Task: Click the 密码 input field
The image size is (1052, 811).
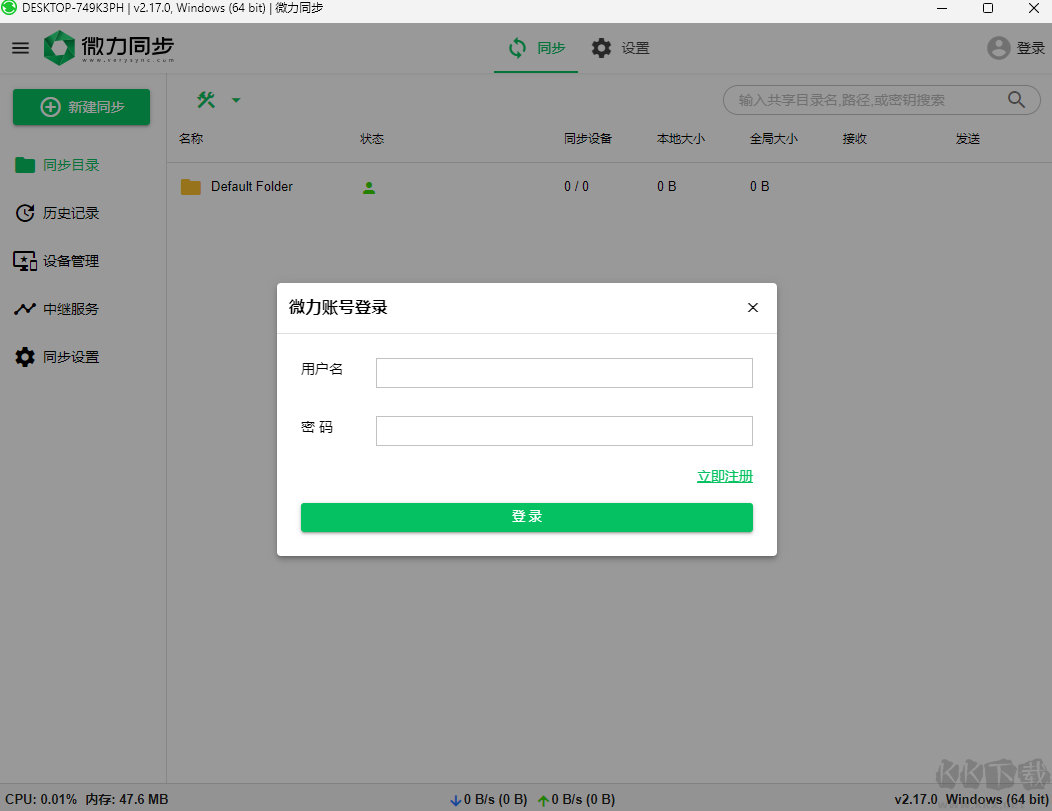Action: click(564, 430)
